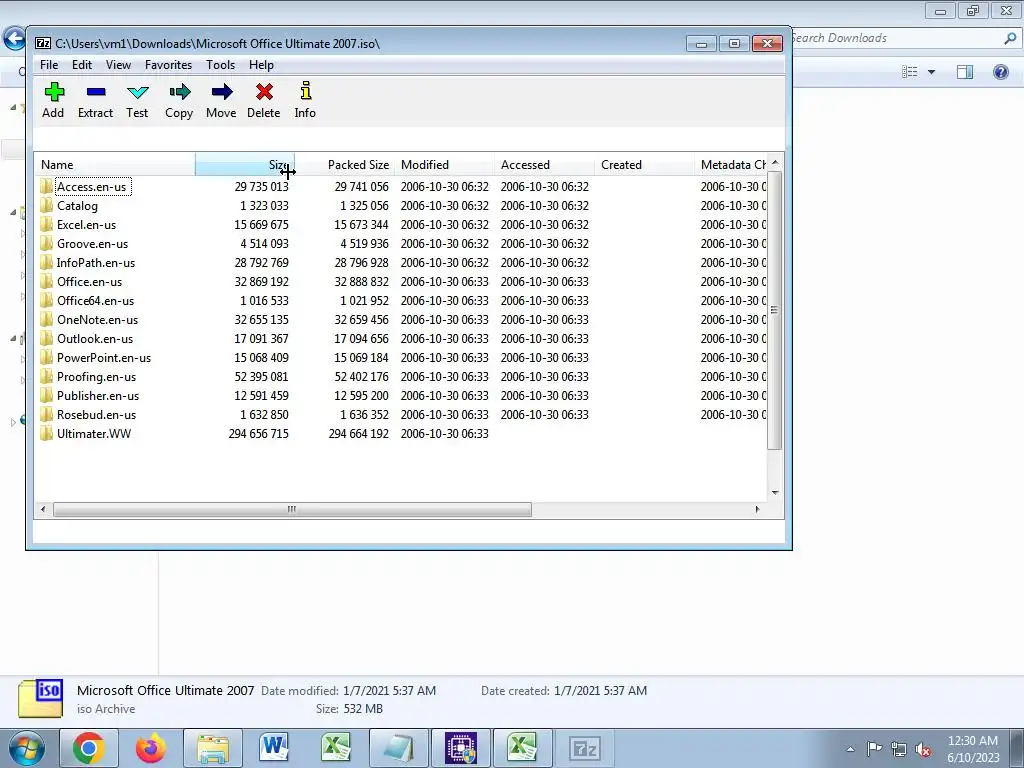Click the taskbar clock showing 12:30 AM
The height and width of the screenshot is (768, 1024).
coord(973,749)
